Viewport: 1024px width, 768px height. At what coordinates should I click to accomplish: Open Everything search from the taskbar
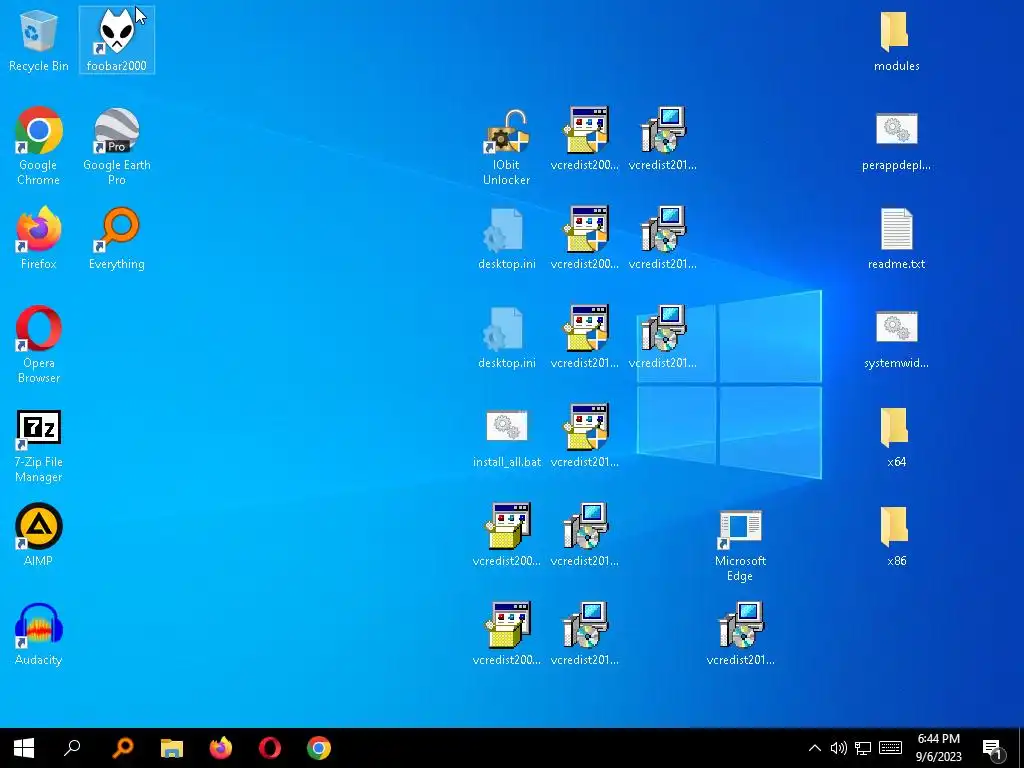click(122, 748)
